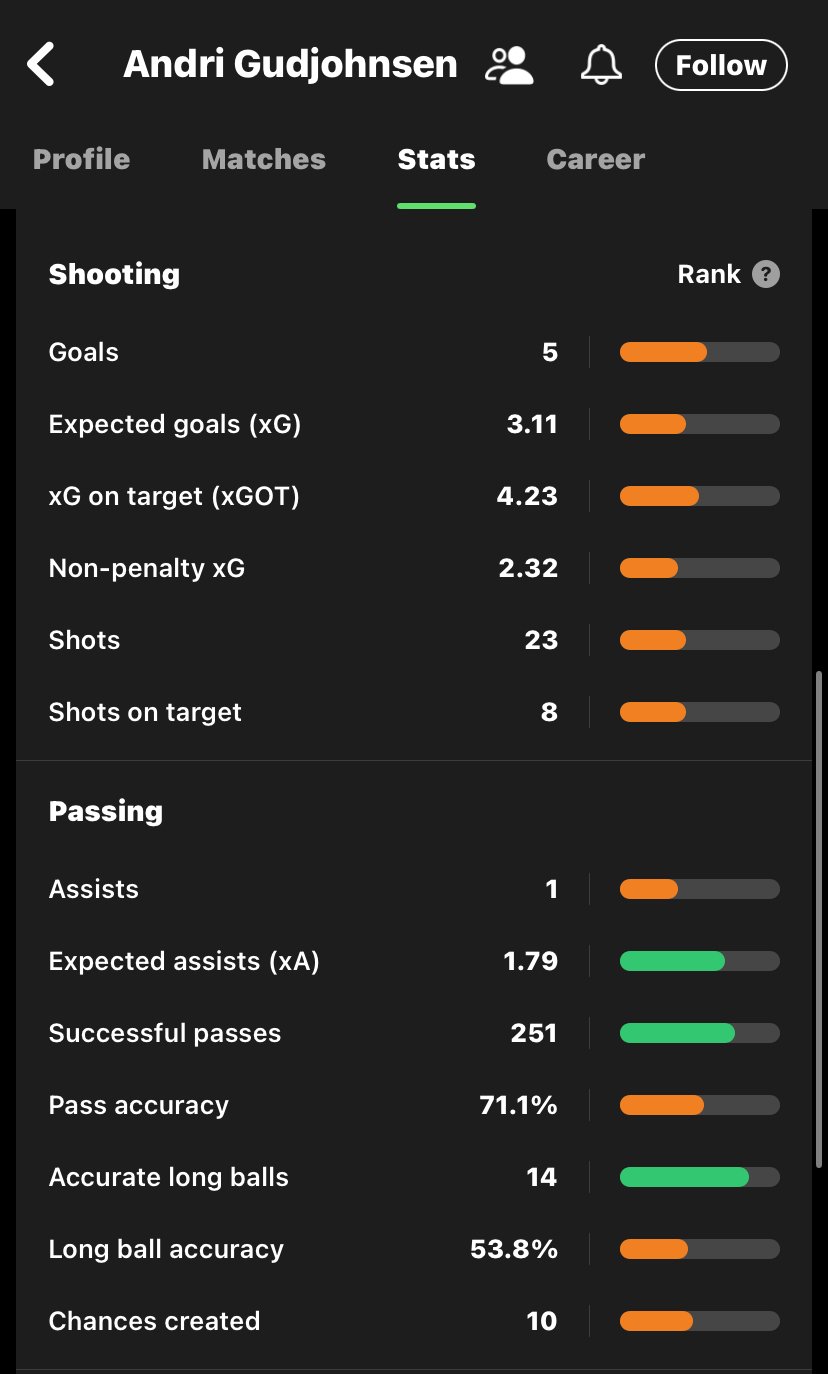Open the Rank help question mark

pos(766,274)
